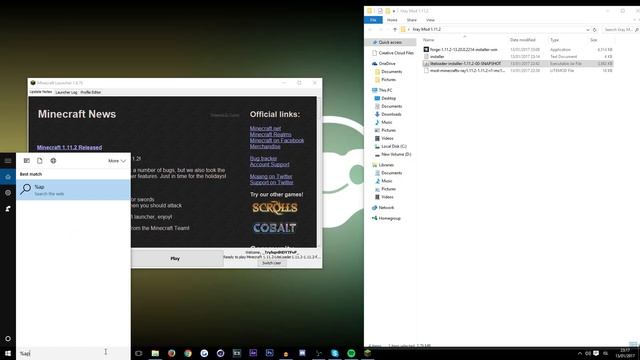This screenshot has width=640, height=360.
Task: Open the Minecraft Realms link
Action: (271, 134)
